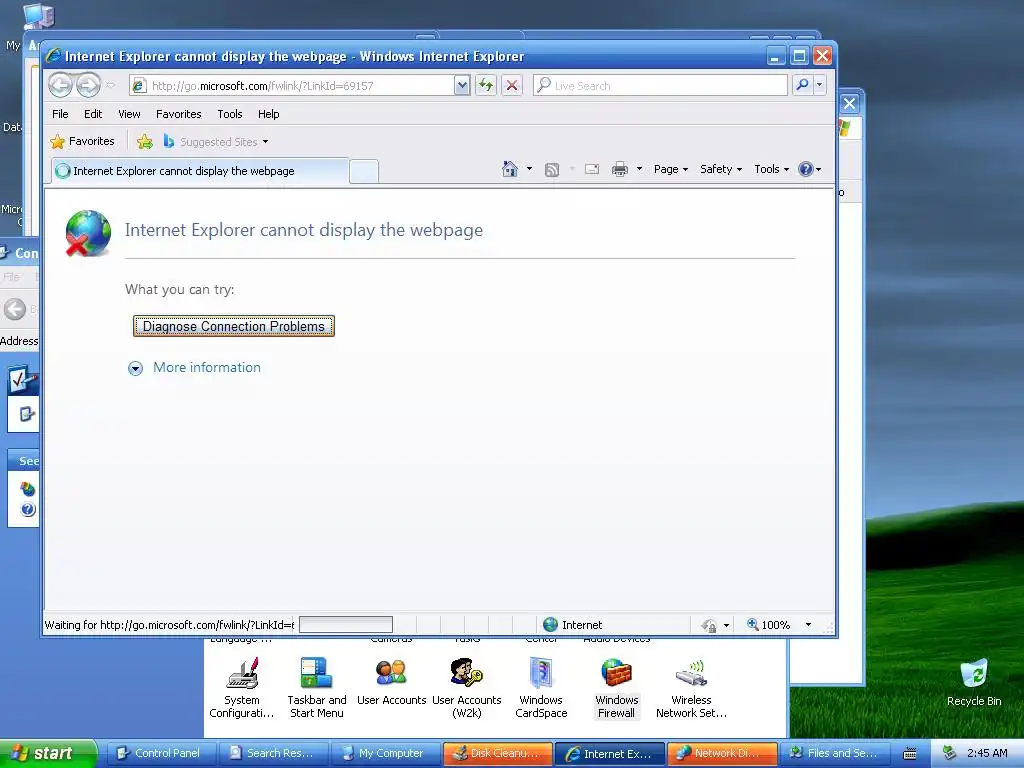Click the Help question mark icon
1024x768 pixels.
806,169
